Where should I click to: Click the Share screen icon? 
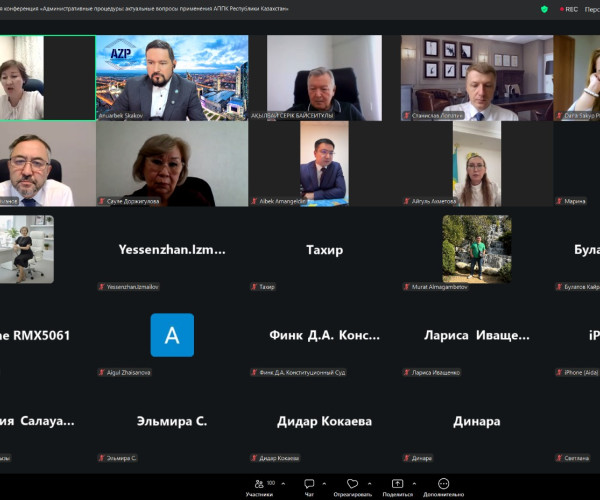(x=398, y=484)
